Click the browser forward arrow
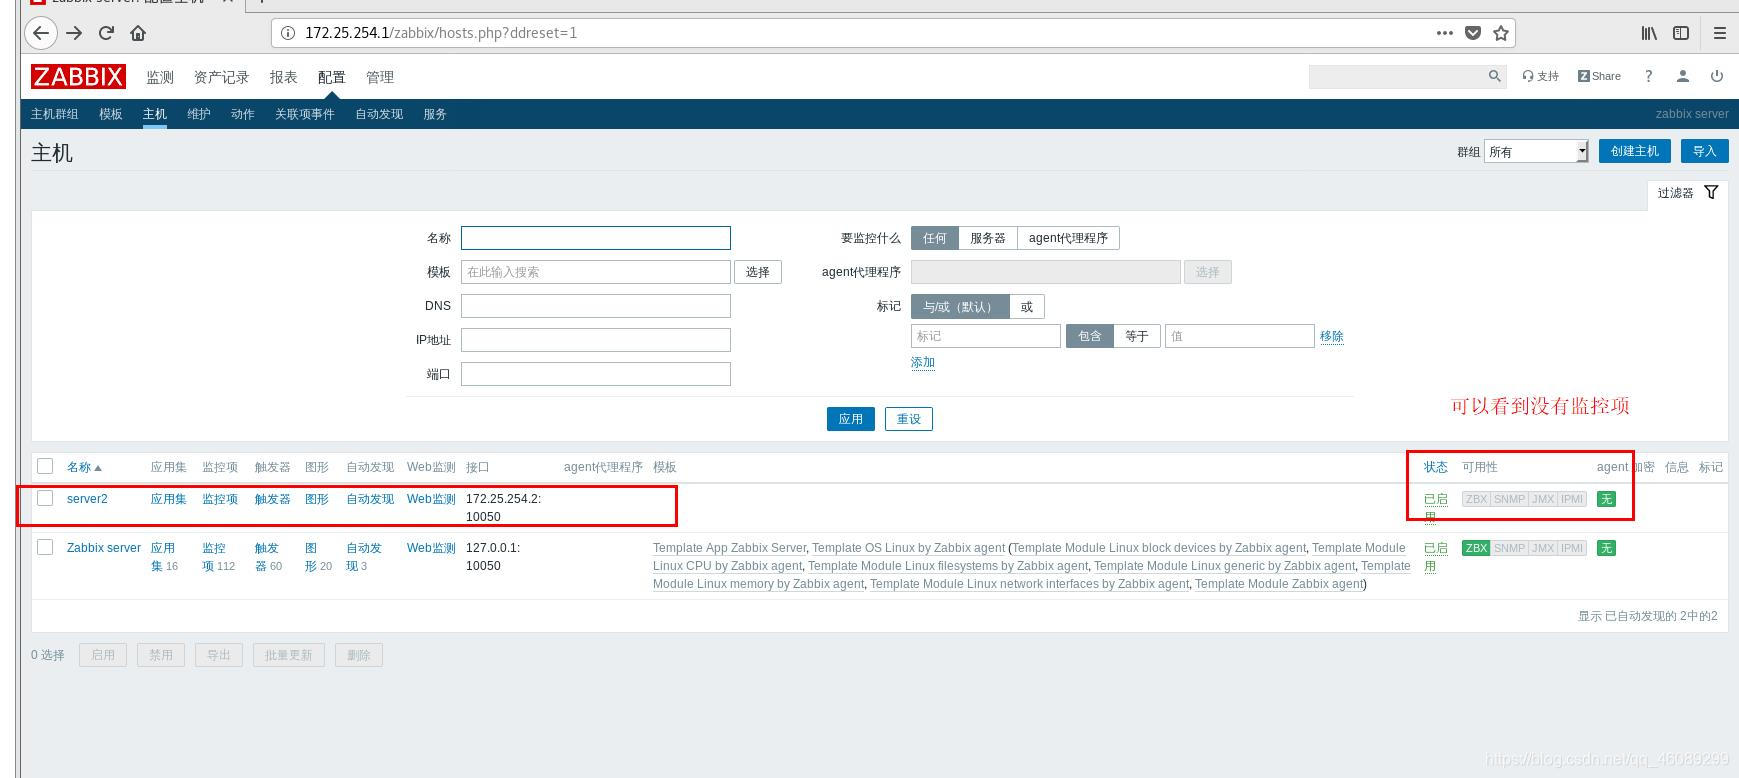Image resolution: width=1739 pixels, height=778 pixels. pos(74,33)
